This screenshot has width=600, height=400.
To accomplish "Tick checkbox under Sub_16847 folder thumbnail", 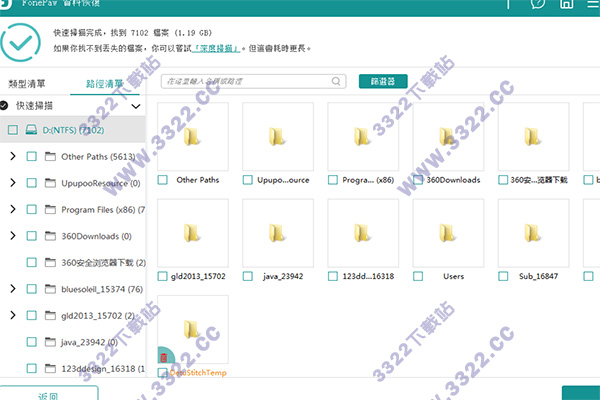I will coord(503,276).
